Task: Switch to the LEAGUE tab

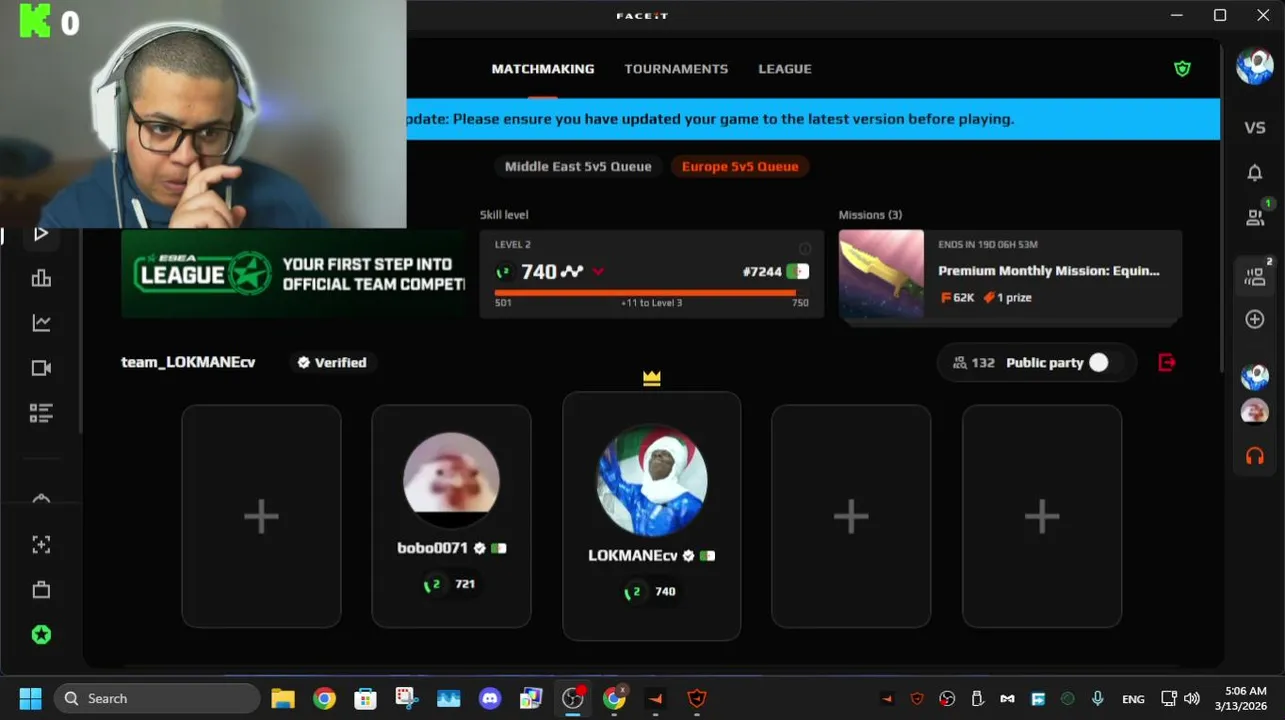Action: point(785,69)
